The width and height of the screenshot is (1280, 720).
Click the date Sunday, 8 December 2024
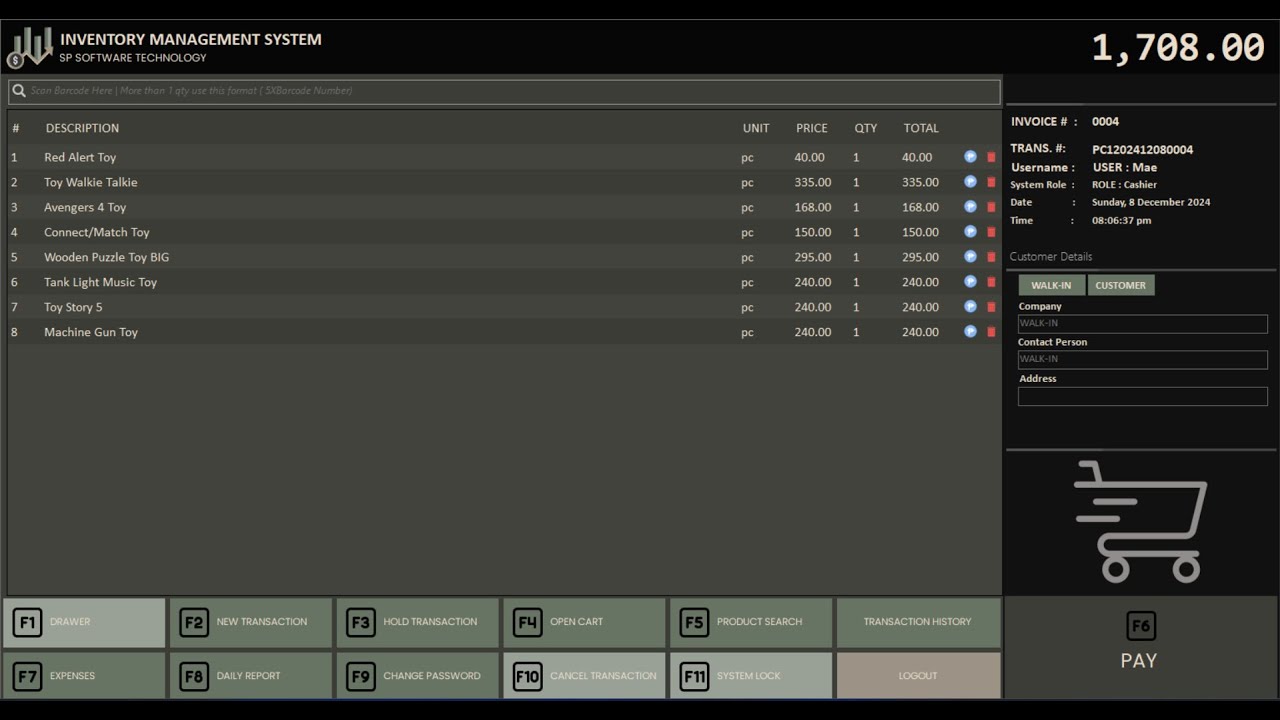point(1151,202)
